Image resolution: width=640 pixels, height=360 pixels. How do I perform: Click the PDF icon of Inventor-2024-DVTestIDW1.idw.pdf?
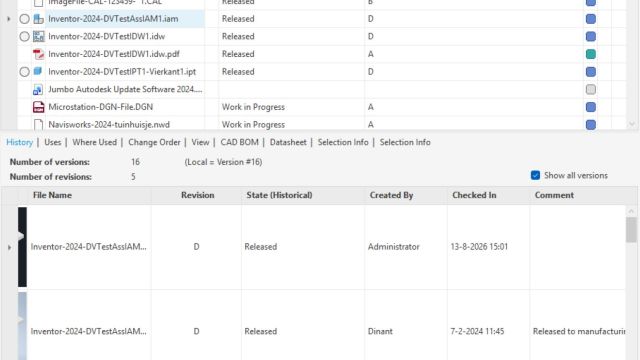[x=38, y=54]
